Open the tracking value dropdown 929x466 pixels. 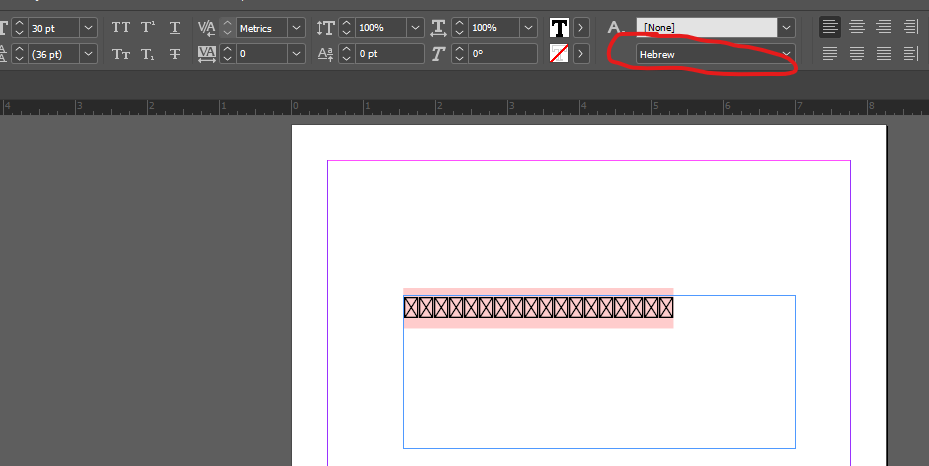coord(296,54)
